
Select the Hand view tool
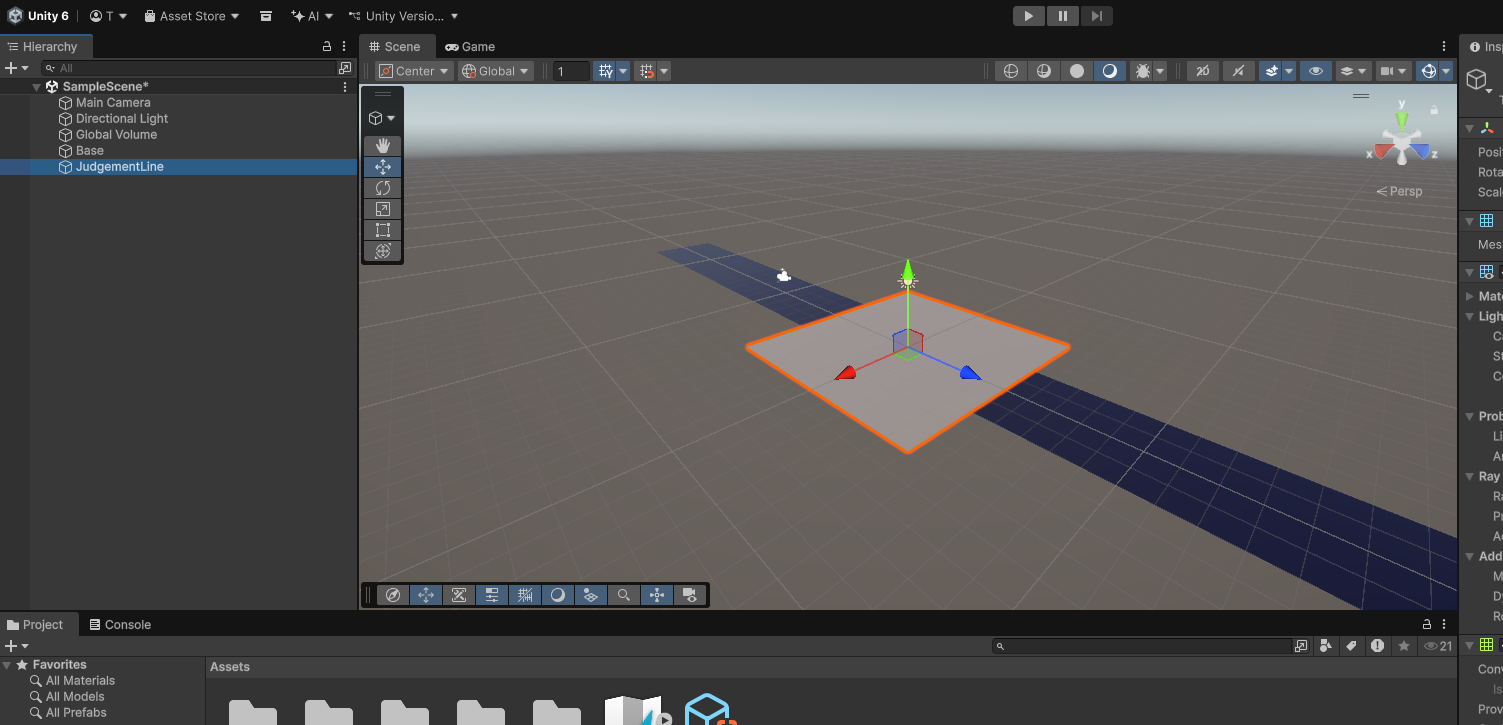click(x=382, y=146)
